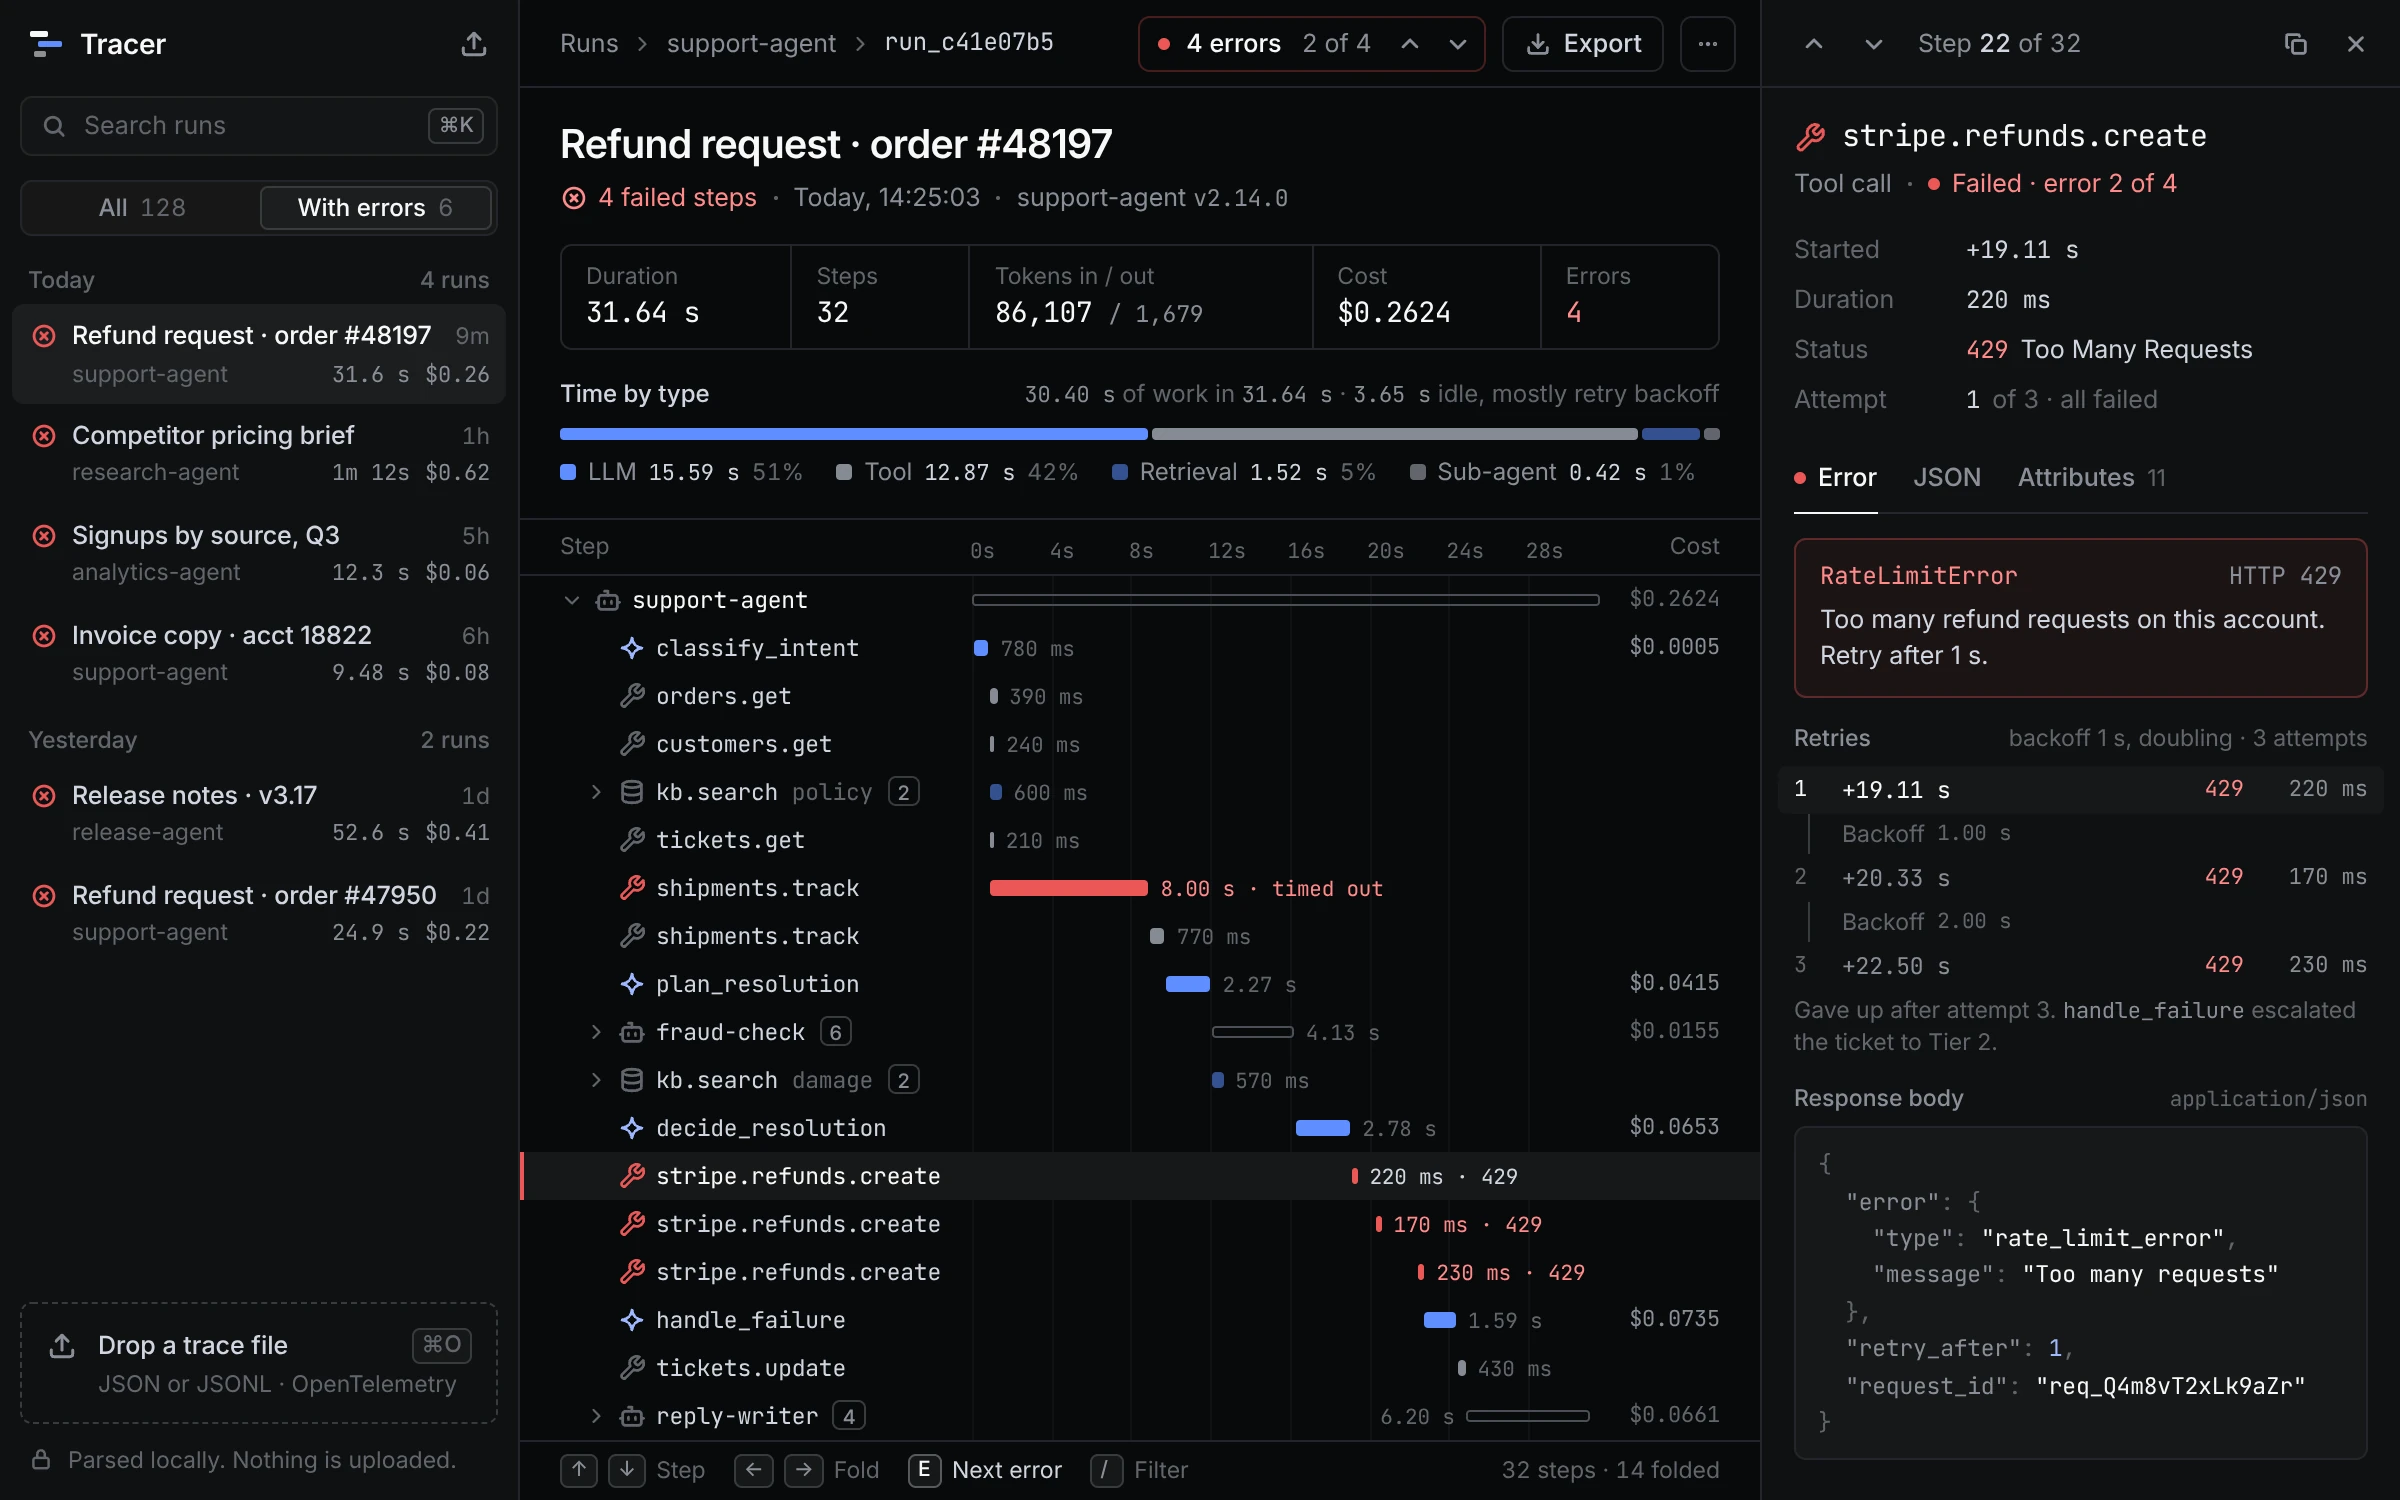Image resolution: width=2400 pixels, height=1500 pixels.
Task: Click the sparkle icon on plan_resolution
Action: point(632,984)
